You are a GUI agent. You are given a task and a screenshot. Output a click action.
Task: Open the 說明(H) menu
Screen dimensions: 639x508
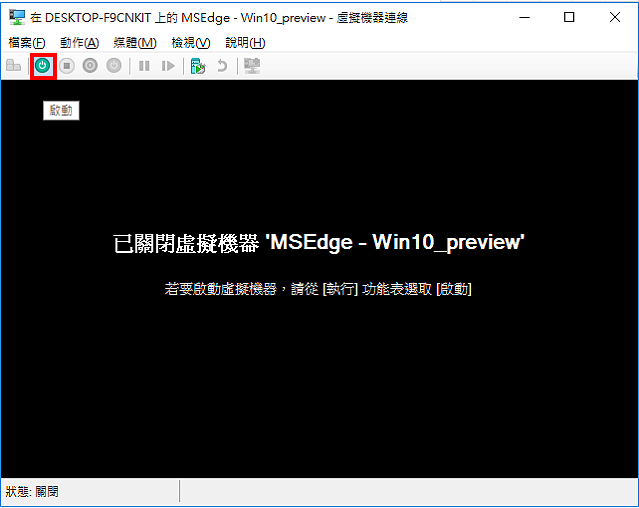tap(245, 43)
